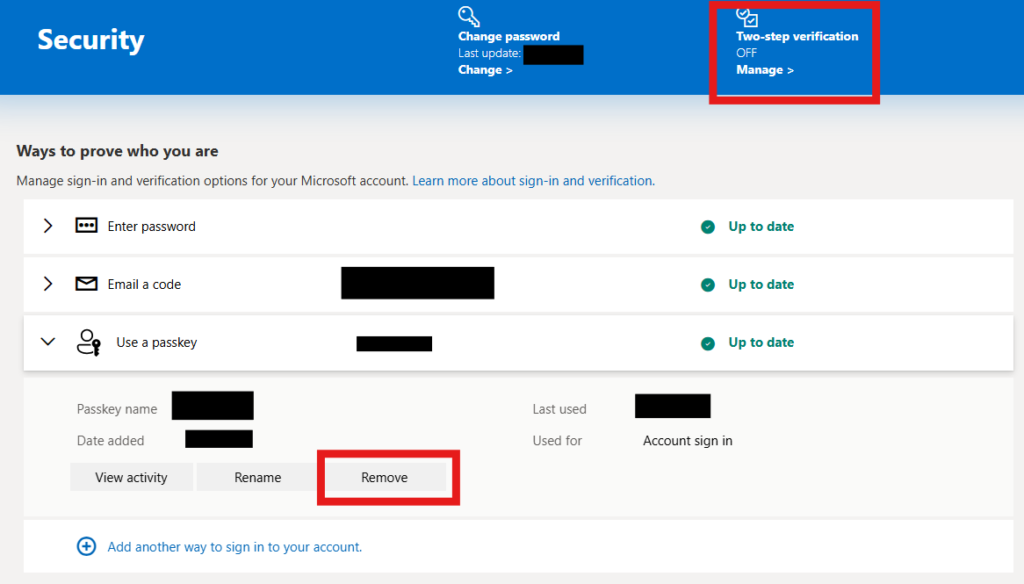Viewport: 1024px width, 584px height.
Task: Open Learn more about sign-in and verification
Action: click(x=533, y=181)
